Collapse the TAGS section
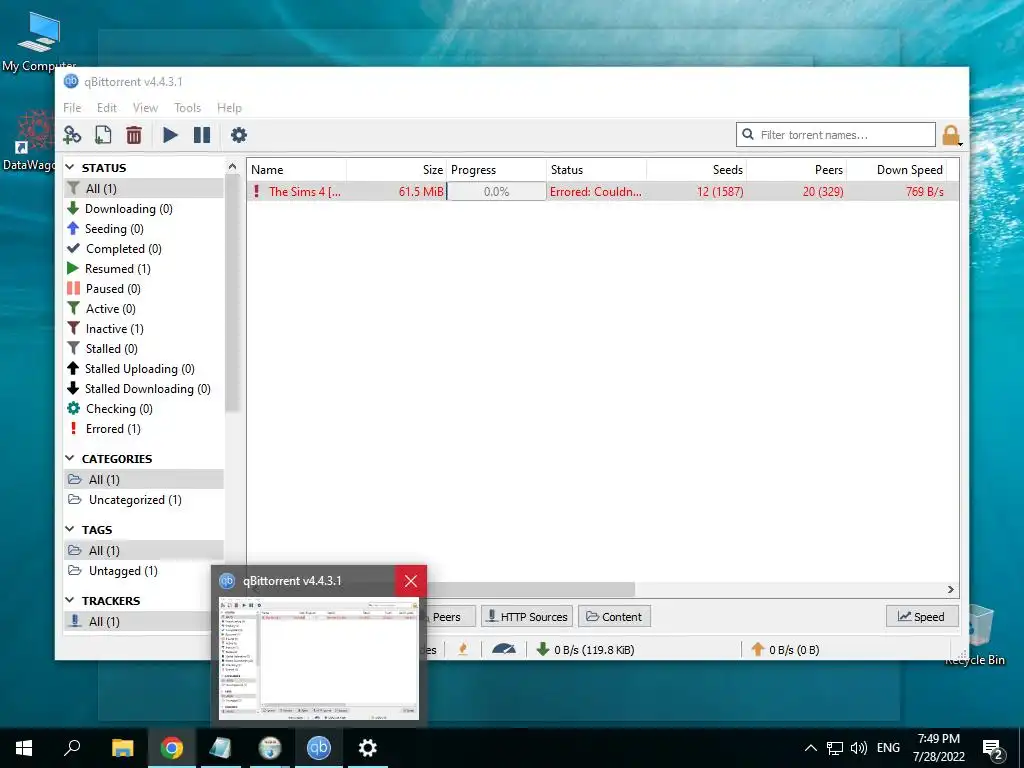Viewport: 1024px width, 768px height. point(71,529)
